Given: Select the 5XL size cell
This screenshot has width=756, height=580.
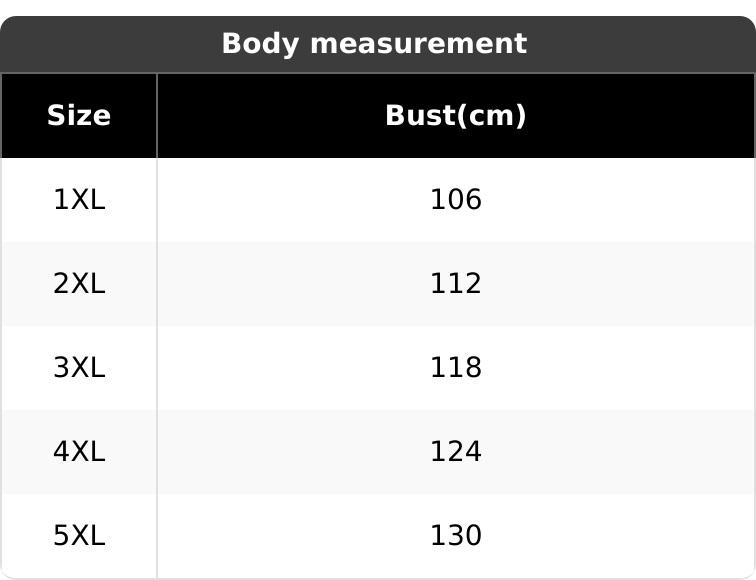Looking at the screenshot, I should tap(79, 536).
